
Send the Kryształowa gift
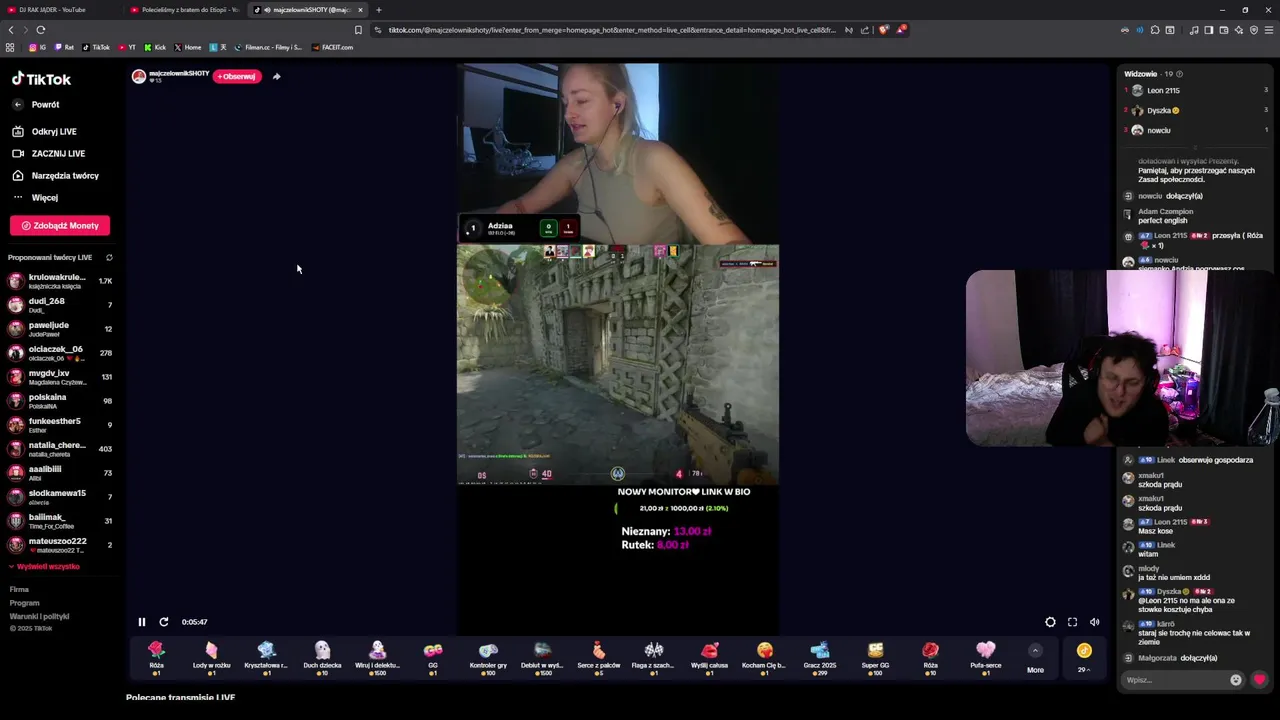pyautogui.click(x=266, y=658)
